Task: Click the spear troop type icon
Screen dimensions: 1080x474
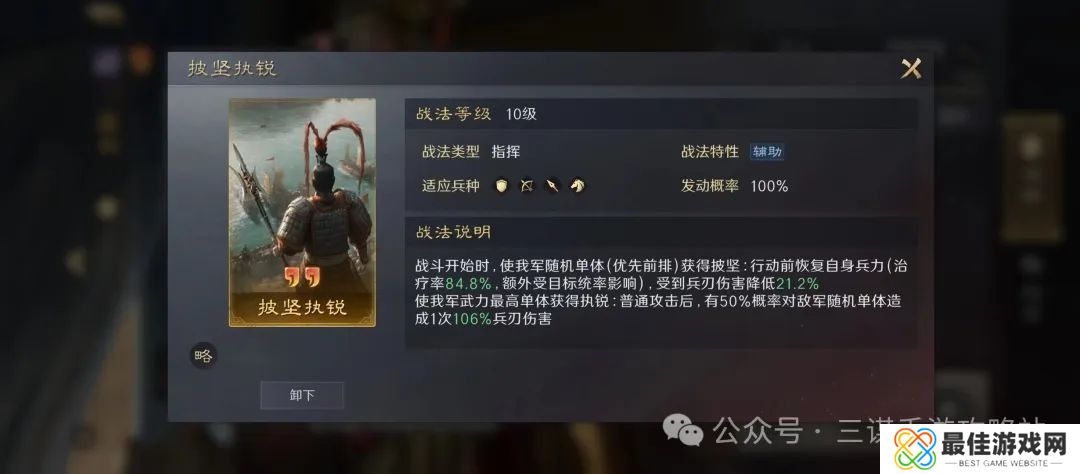Action: pyautogui.click(x=552, y=185)
